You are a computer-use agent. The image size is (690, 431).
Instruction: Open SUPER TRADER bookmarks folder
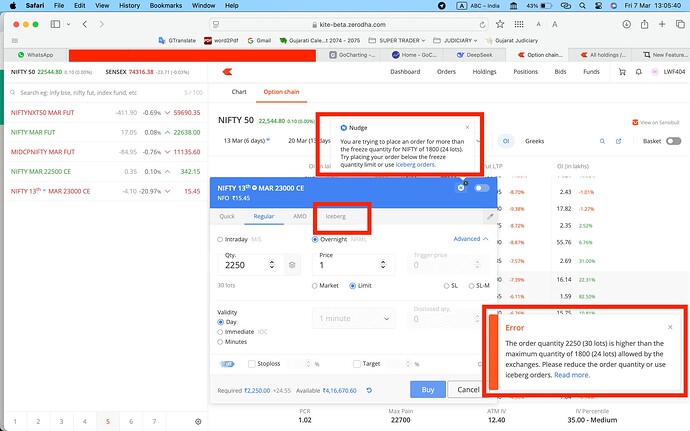tap(397, 41)
